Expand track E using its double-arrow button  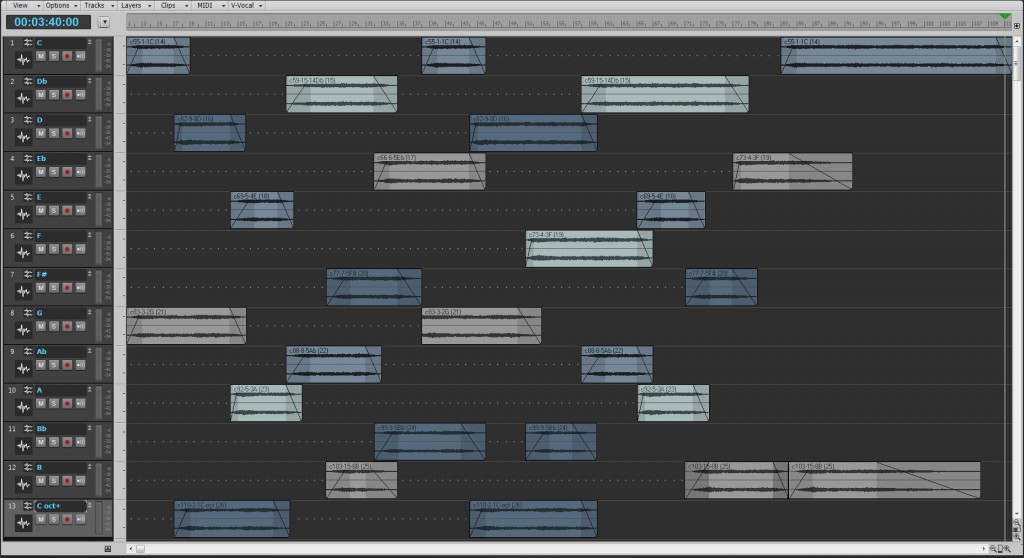(x=89, y=196)
